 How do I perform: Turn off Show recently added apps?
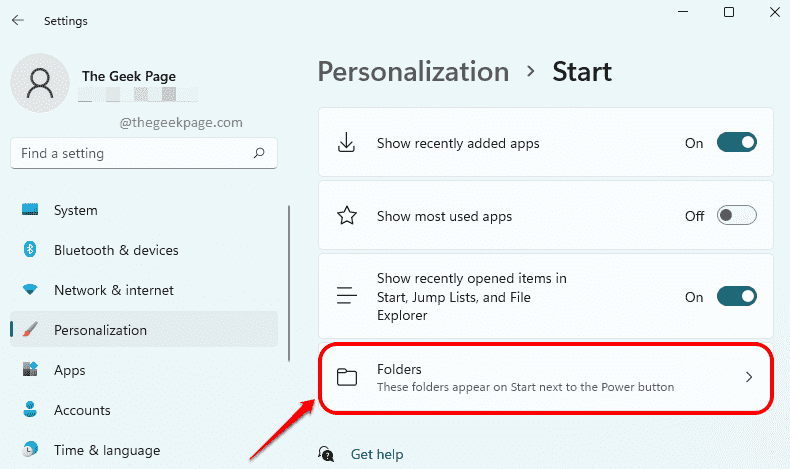coord(737,143)
